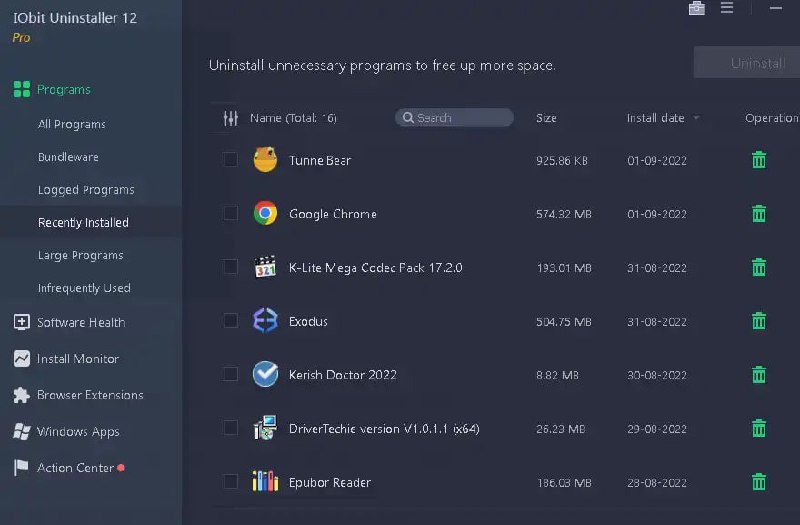
Task: Go to Bundleware
Action: (x=68, y=157)
